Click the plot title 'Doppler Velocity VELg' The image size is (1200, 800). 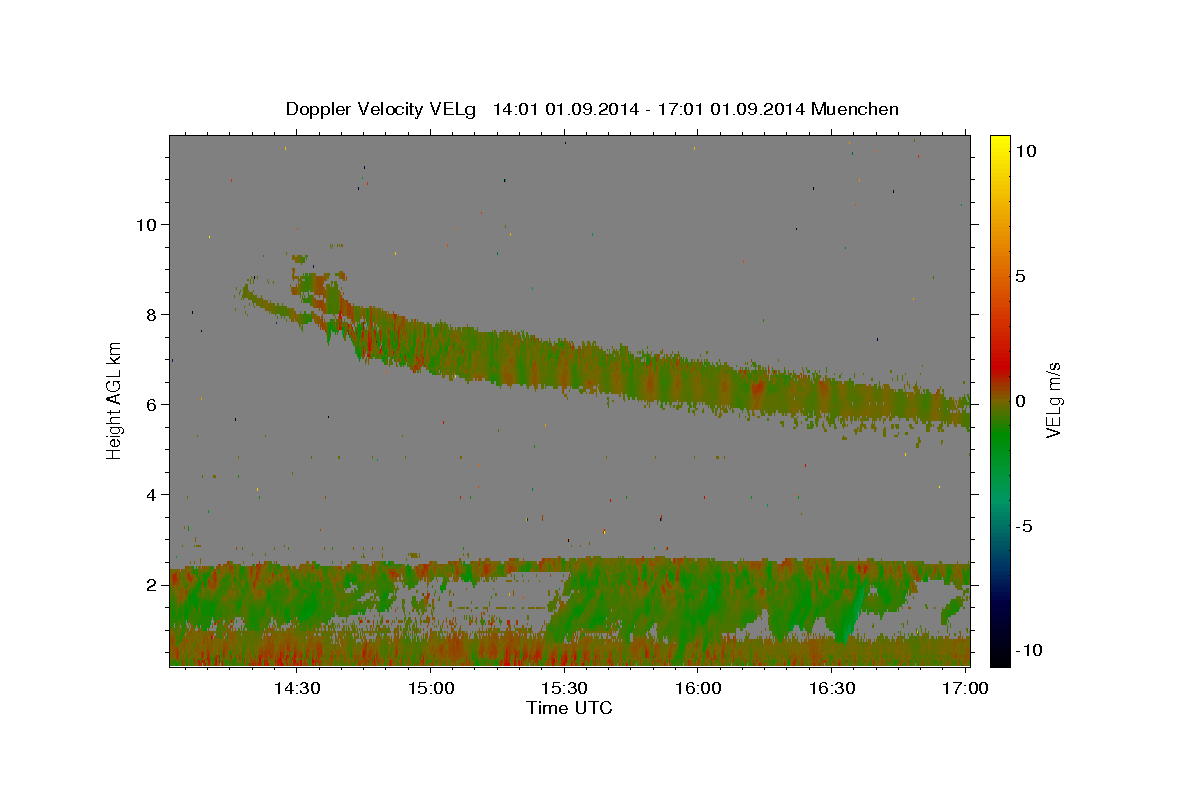pos(381,109)
